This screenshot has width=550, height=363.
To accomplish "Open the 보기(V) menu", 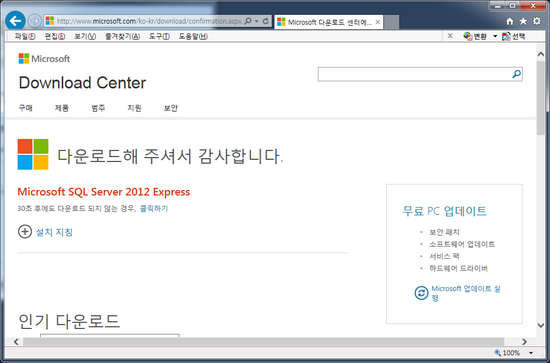I will [x=85, y=36].
